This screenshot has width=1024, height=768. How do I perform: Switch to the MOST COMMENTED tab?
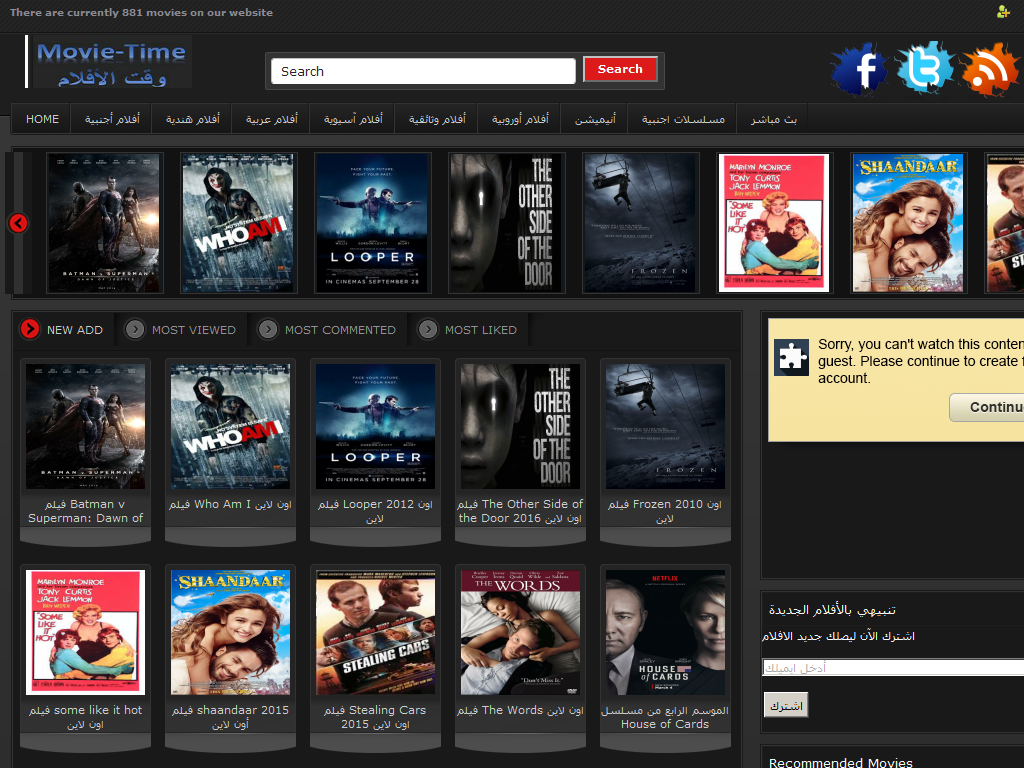[x=339, y=330]
